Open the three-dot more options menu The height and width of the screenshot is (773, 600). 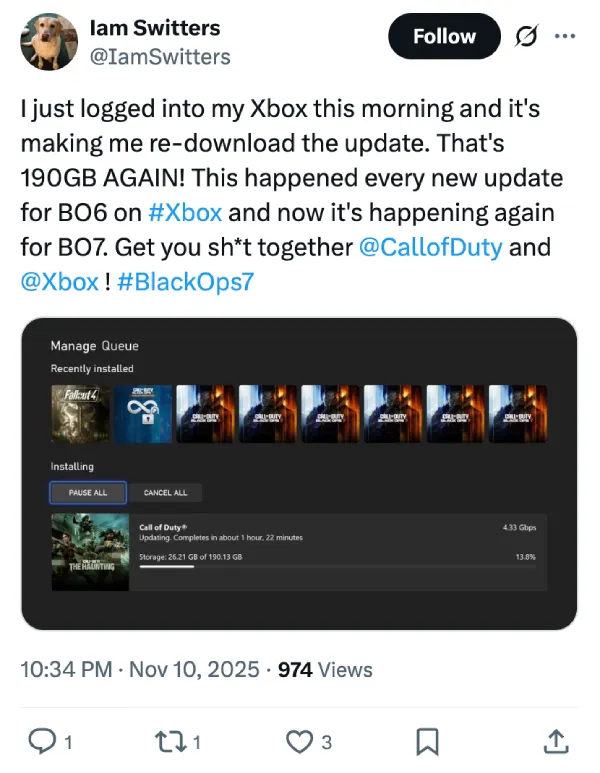pyautogui.click(x=565, y=37)
